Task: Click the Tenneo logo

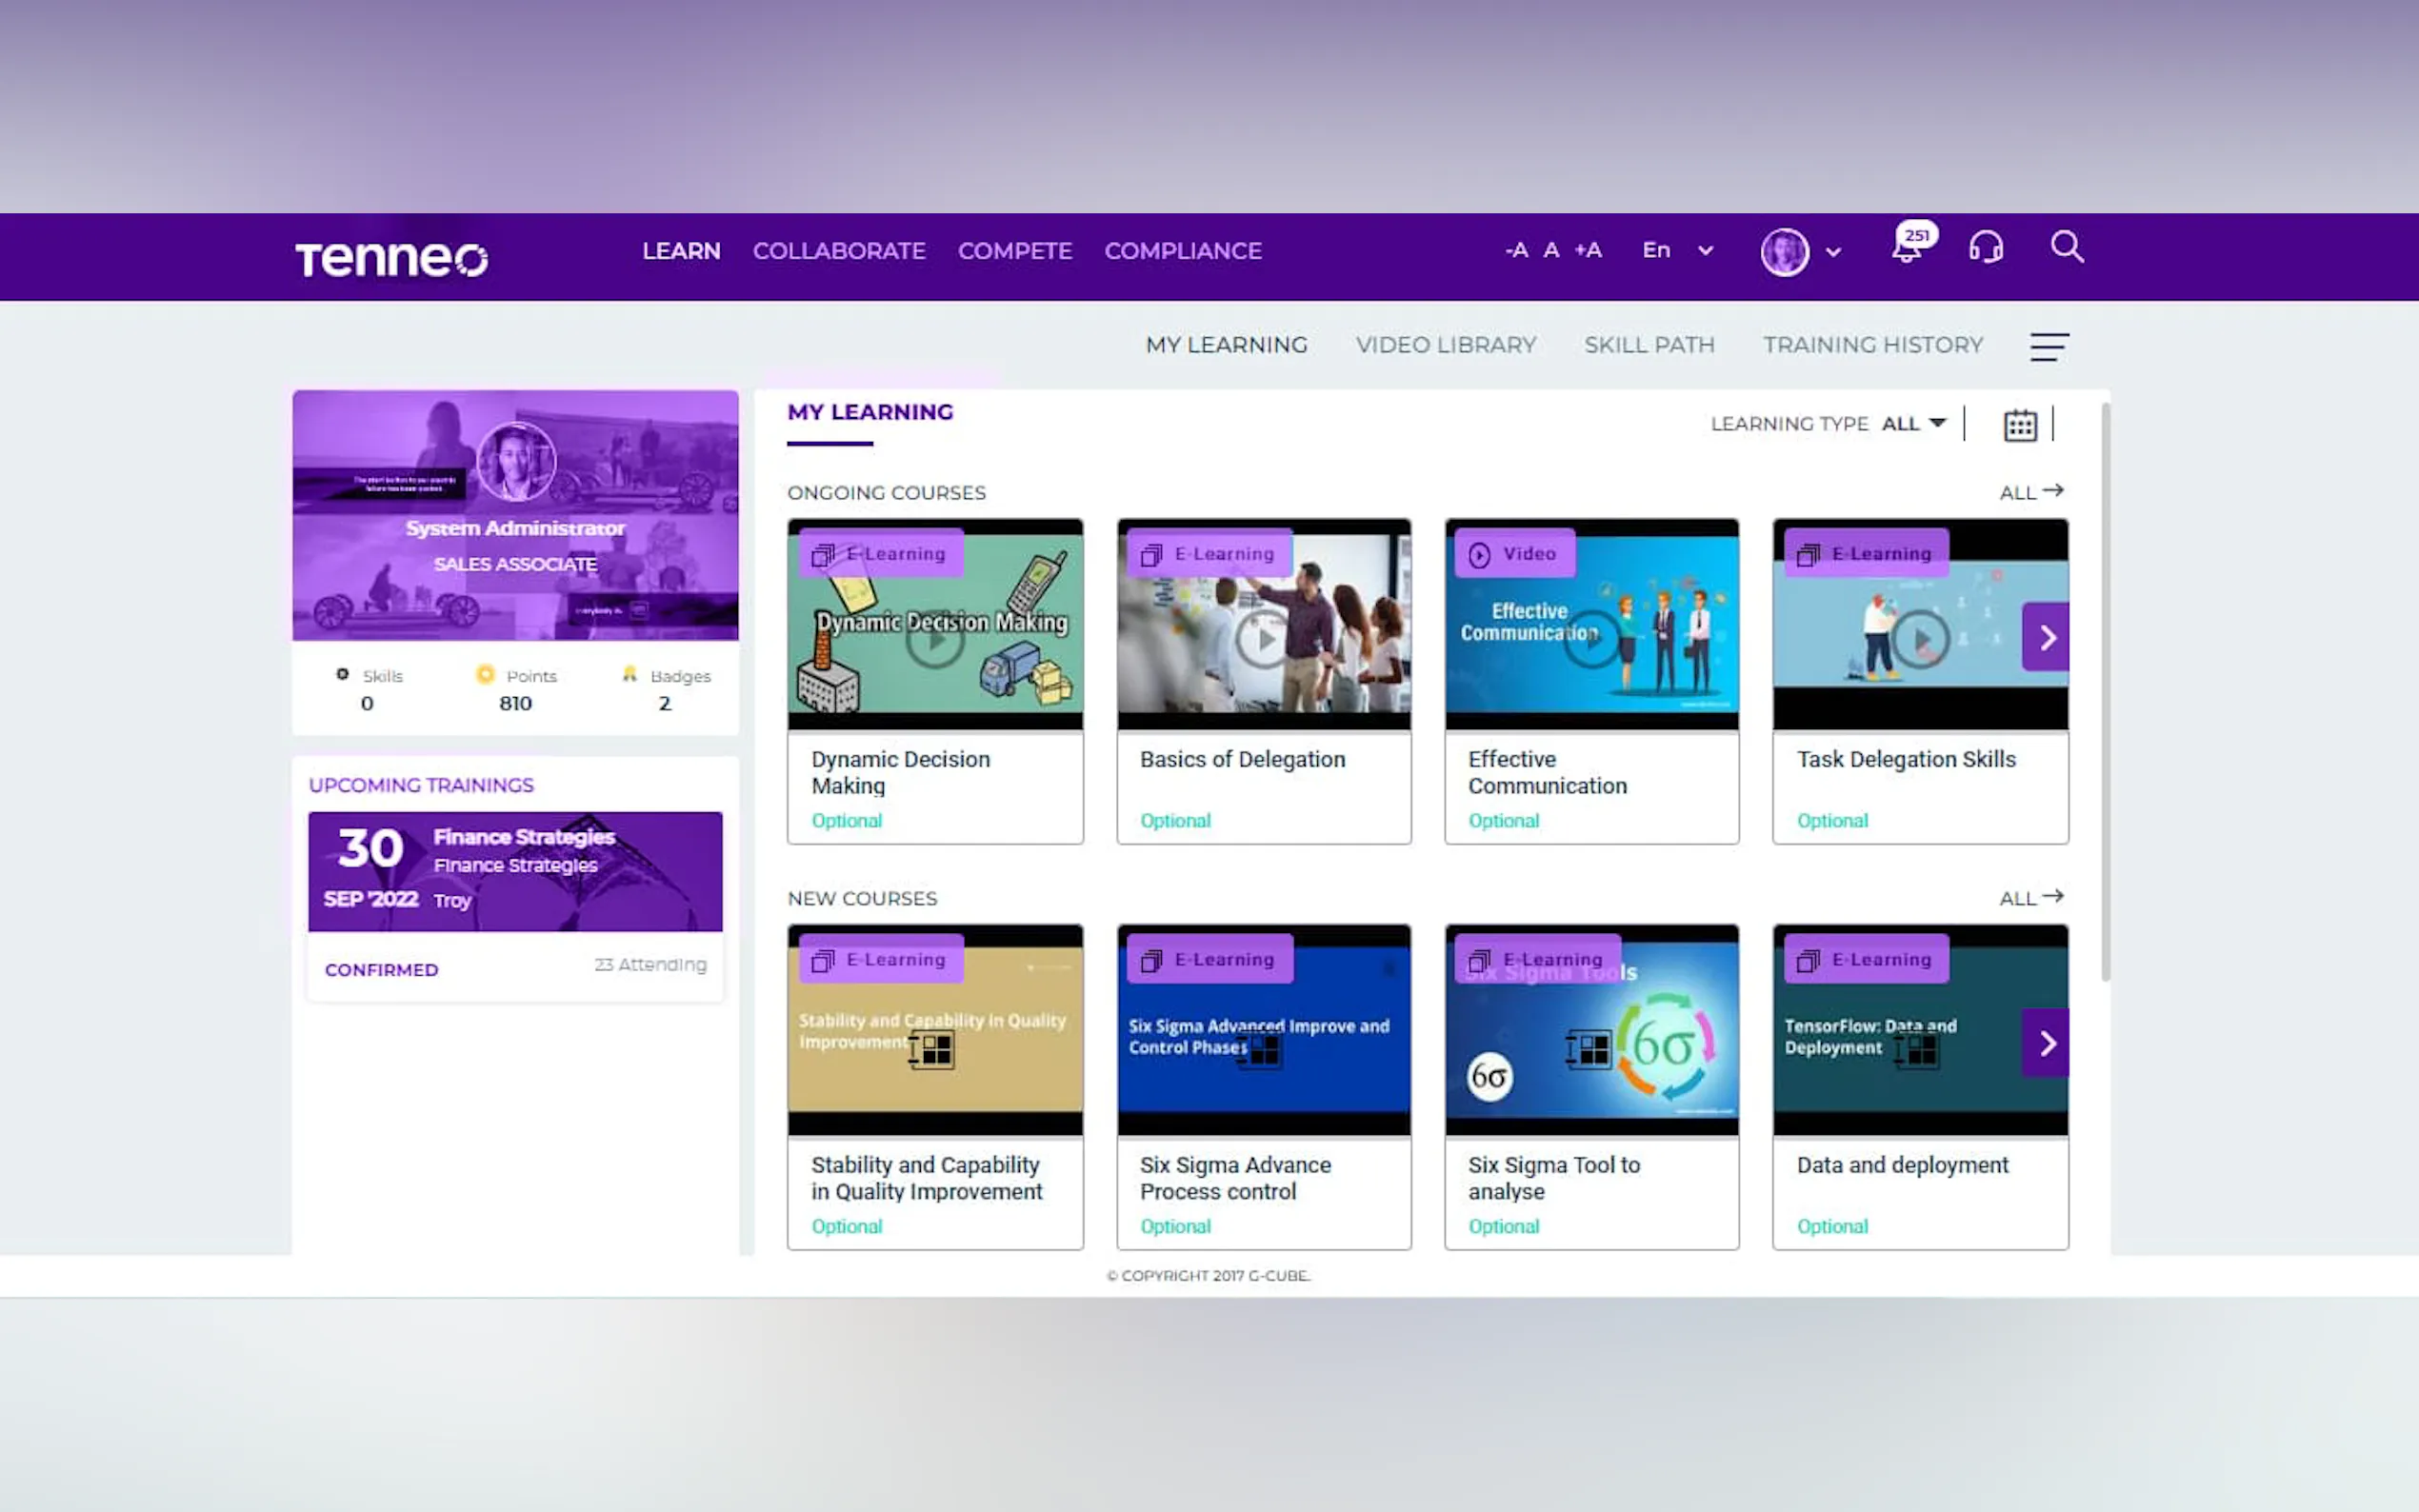Action: 391,258
